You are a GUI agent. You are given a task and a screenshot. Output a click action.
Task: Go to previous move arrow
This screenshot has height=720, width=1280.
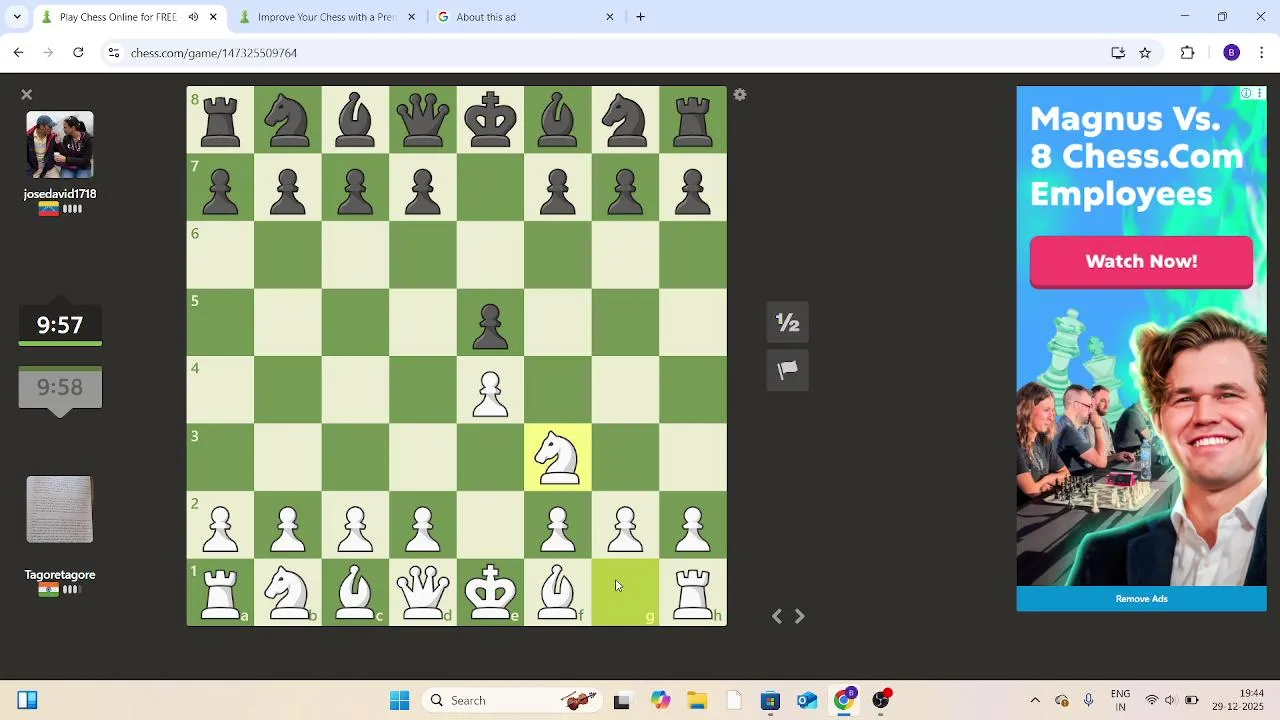point(777,617)
